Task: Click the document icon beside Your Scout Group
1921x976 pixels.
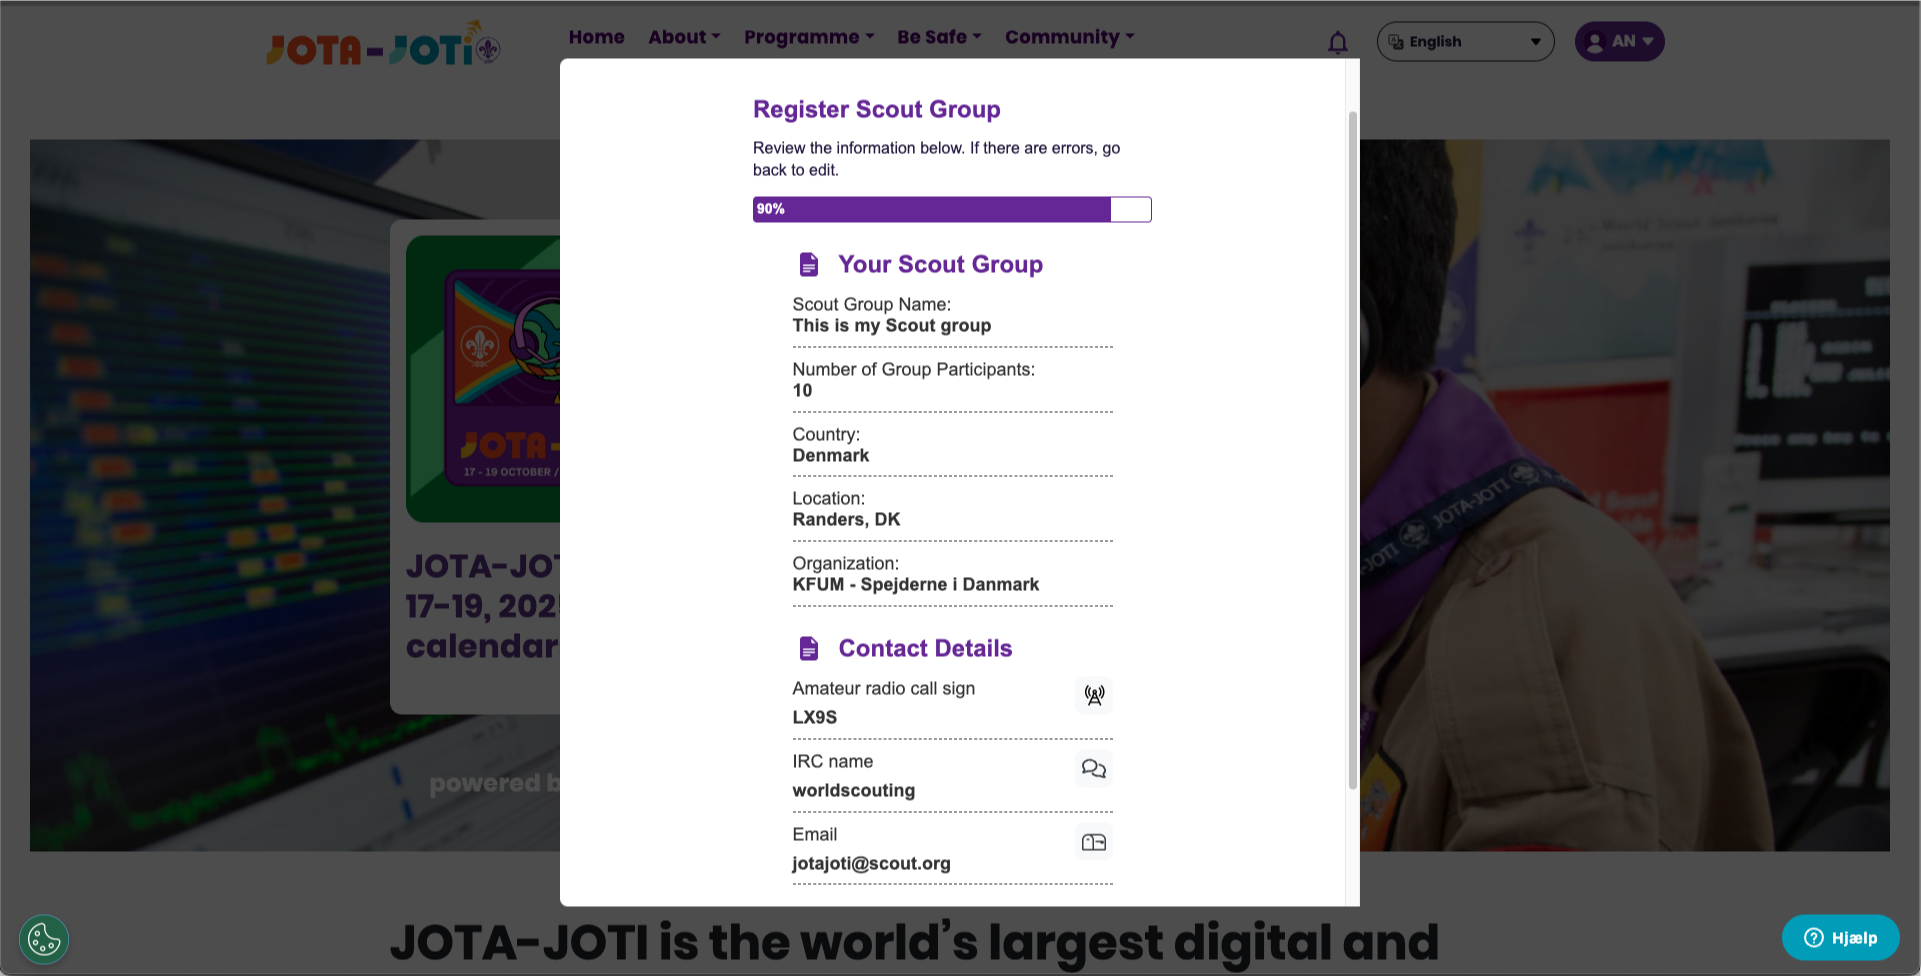Action: (x=809, y=264)
